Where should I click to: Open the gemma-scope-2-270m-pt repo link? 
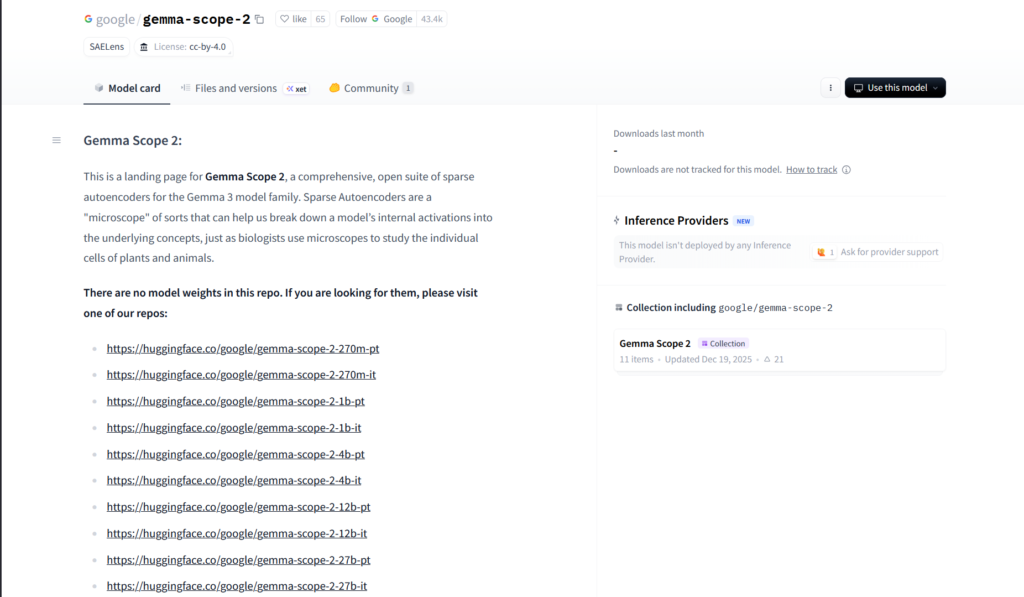pyautogui.click(x=242, y=348)
